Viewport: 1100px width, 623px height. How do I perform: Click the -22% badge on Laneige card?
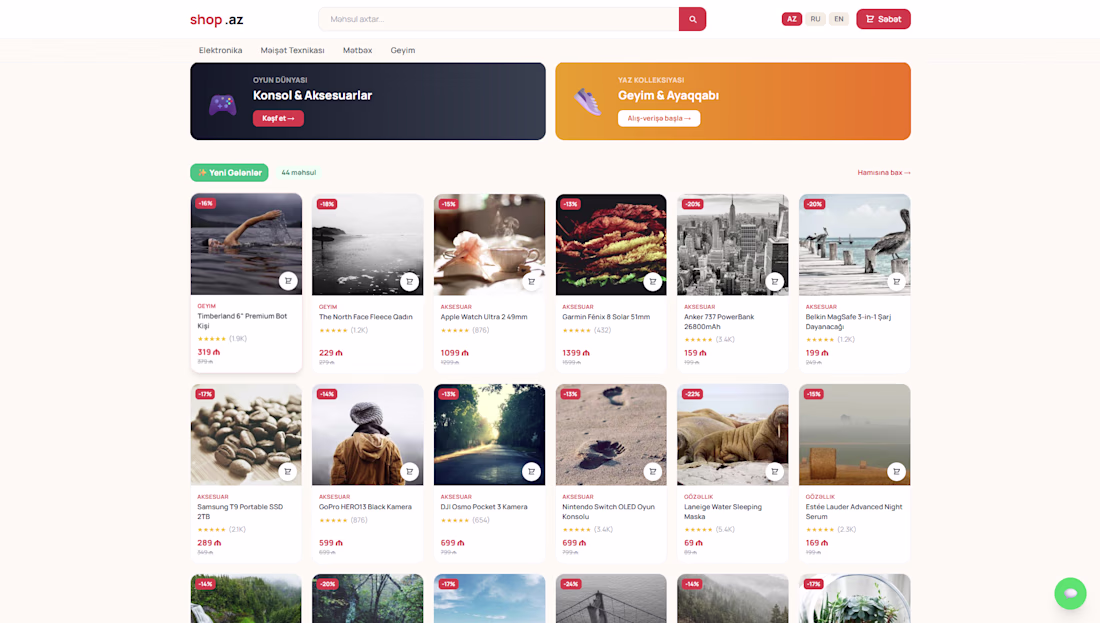[692, 394]
